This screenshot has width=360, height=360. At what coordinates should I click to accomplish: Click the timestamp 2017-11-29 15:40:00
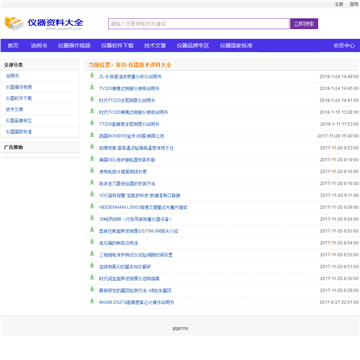click(x=338, y=136)
